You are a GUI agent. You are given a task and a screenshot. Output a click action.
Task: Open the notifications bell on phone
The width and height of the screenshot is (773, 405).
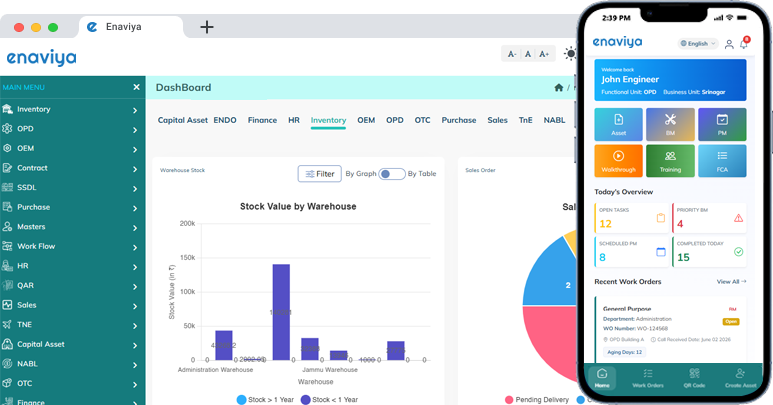[744, 43]
